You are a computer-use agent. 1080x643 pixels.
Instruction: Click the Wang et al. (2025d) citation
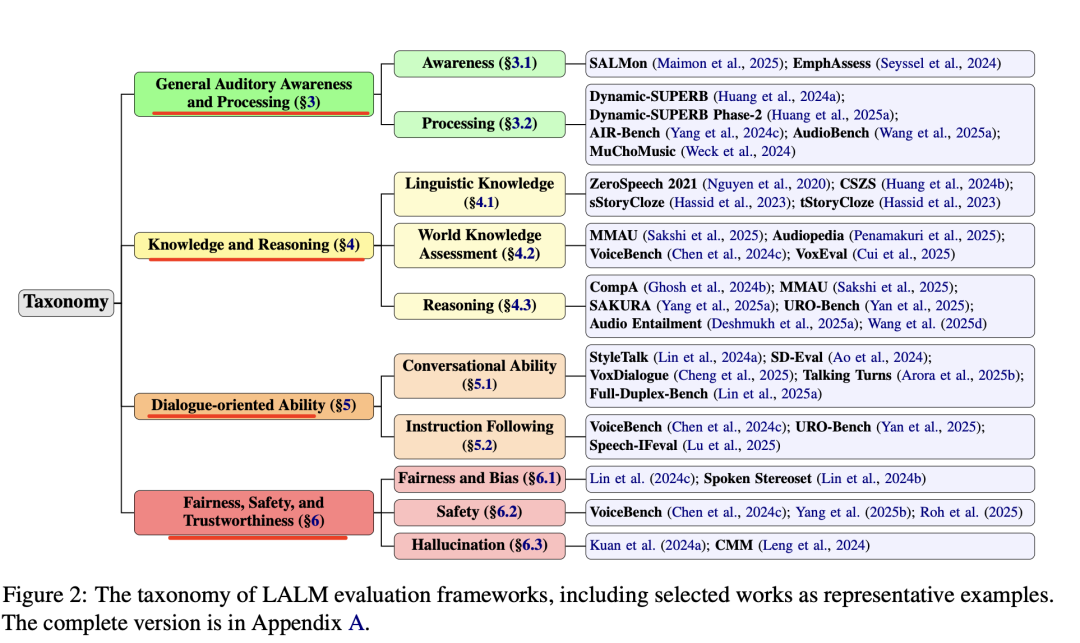pos(927,324)
